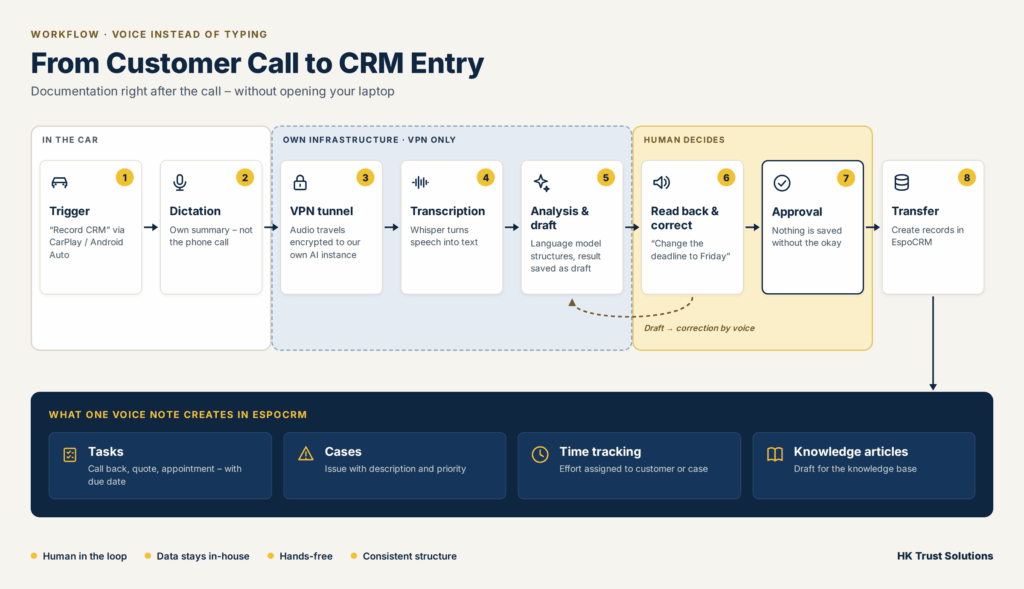The height and width of the screenshot is (589, 1024).
Task: Click the car icon in Trigger card
Action: click(59, 182)
